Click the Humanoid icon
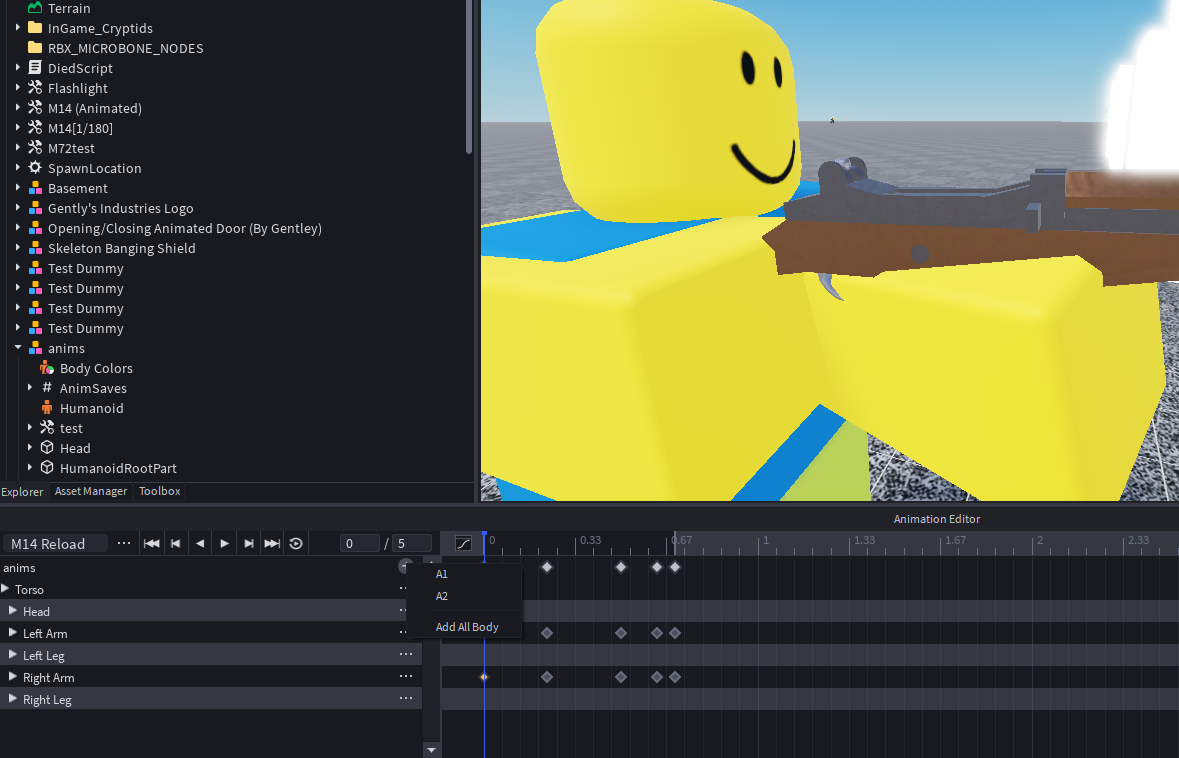Image resolution: width=1179 pixels, height=758 pixels. (x=47, y=408)
